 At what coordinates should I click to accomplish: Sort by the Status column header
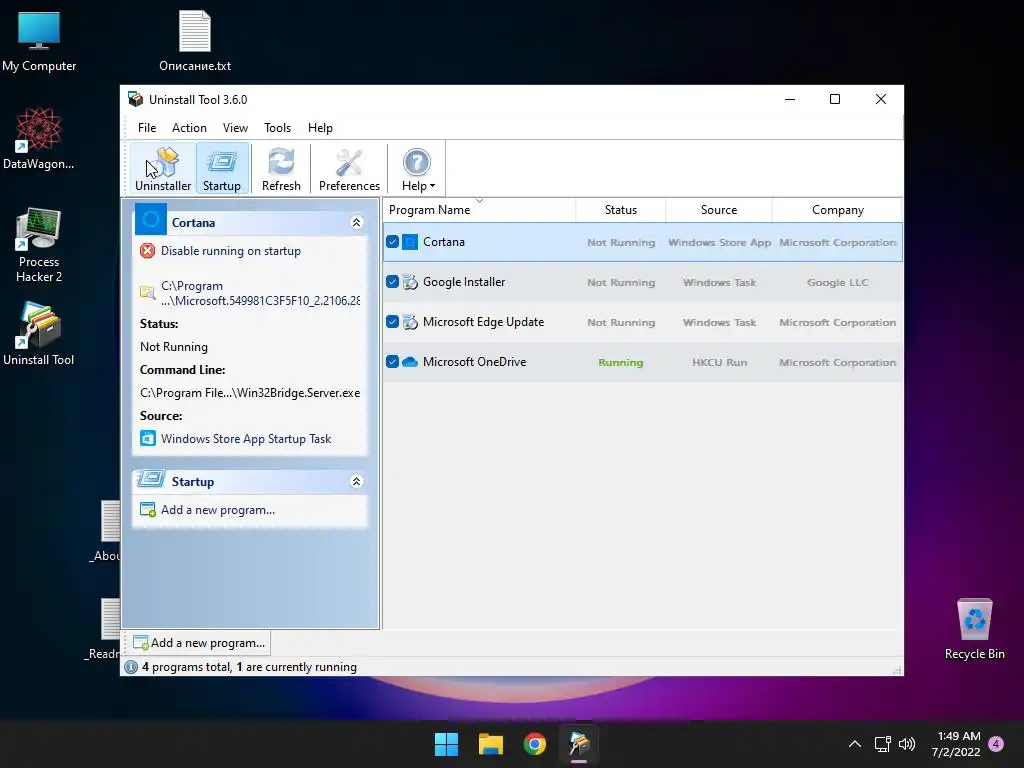coord(620,210)
